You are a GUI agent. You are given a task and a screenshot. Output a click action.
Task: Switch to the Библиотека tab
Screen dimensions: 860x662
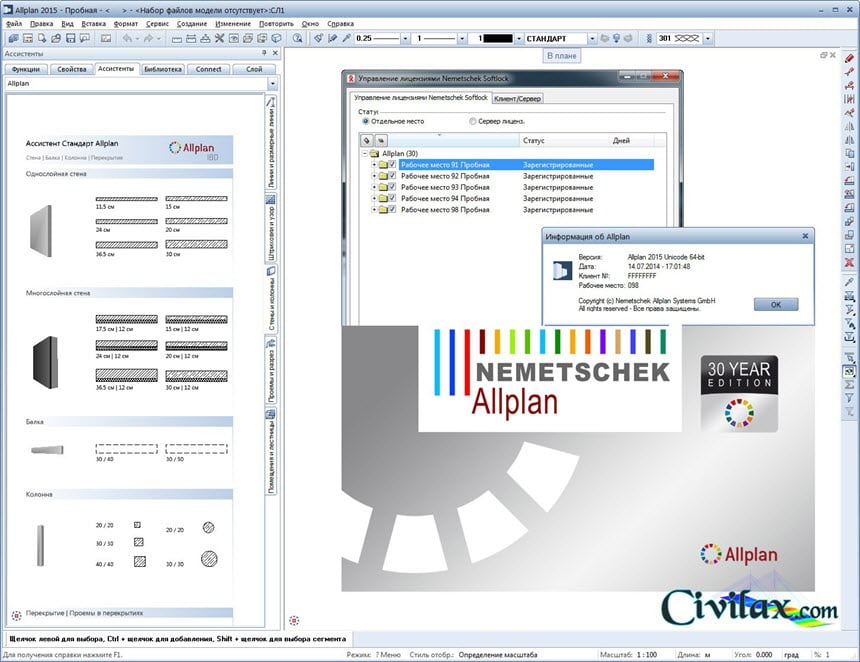tap(163, 69)
